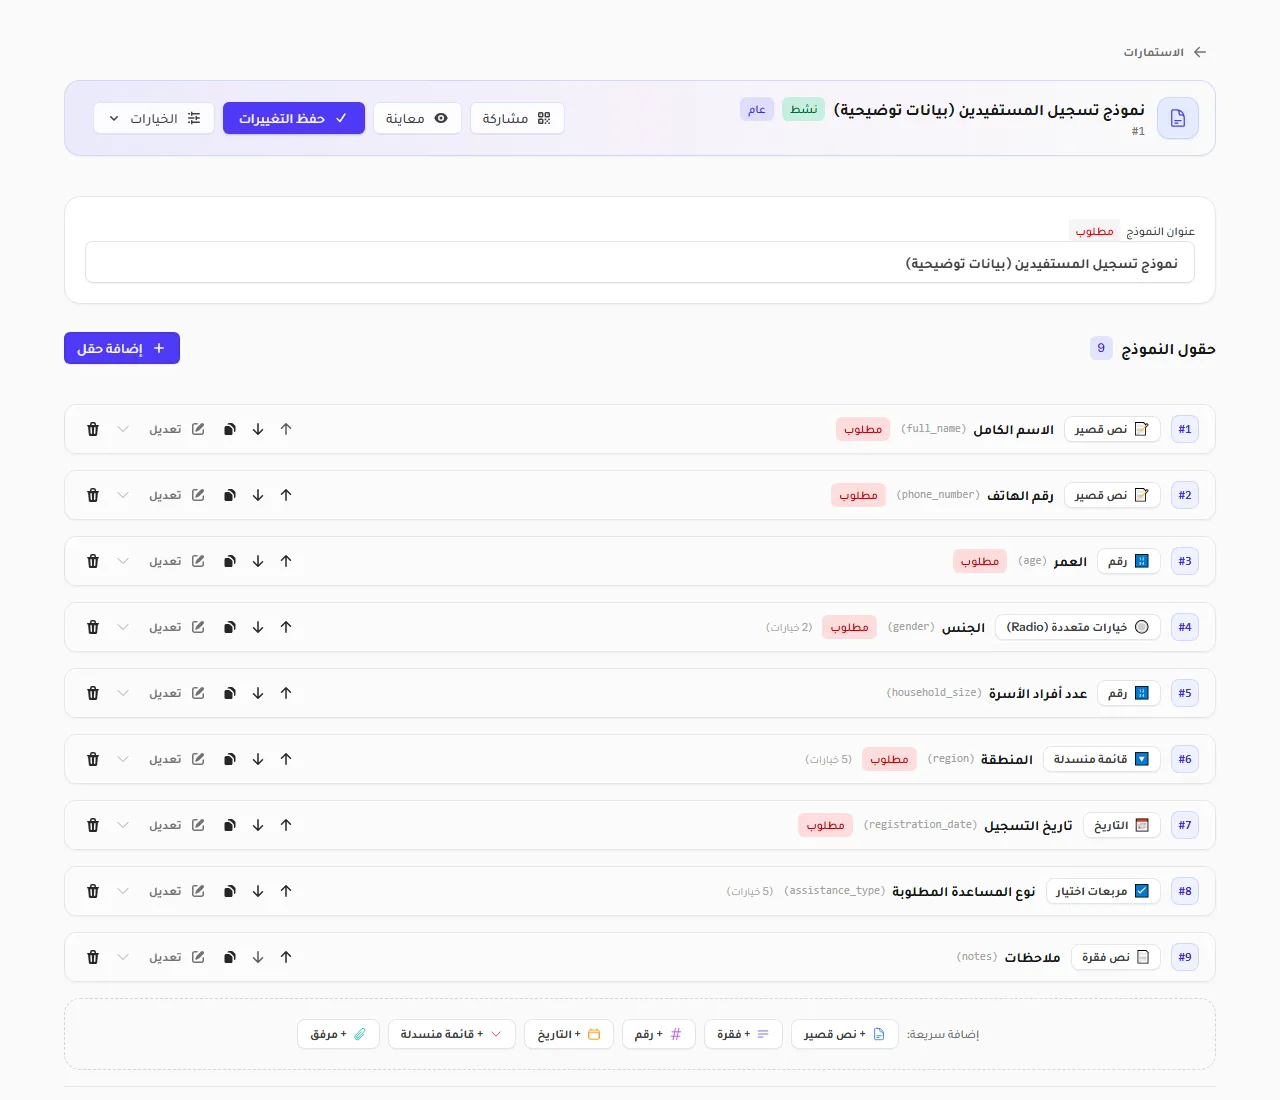The image size is (1280, 1100).
Task: Quick add a قائمة منسدلة field
Action: (452, 1034)
